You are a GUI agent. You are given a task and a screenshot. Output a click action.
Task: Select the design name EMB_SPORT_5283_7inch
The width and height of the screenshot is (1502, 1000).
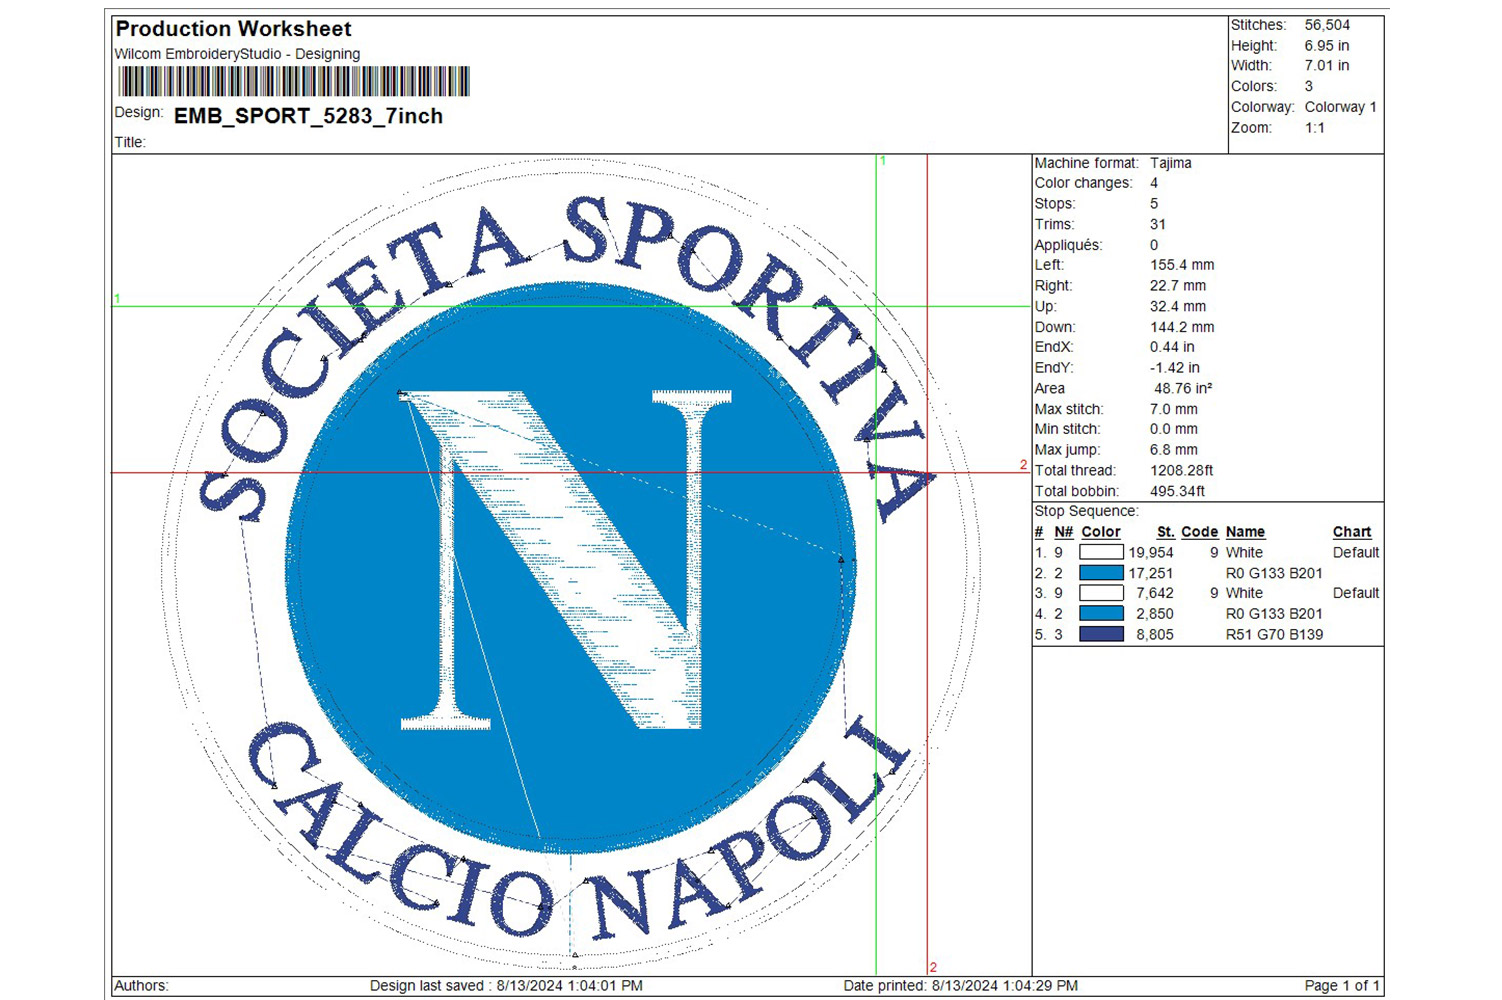308,116
